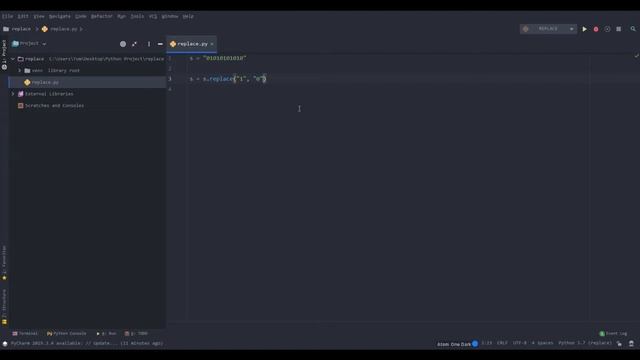The height and width of the screenshot is (360, 640).
Task: Click the tool windows quick-access icon
Action: coord(5,344)
